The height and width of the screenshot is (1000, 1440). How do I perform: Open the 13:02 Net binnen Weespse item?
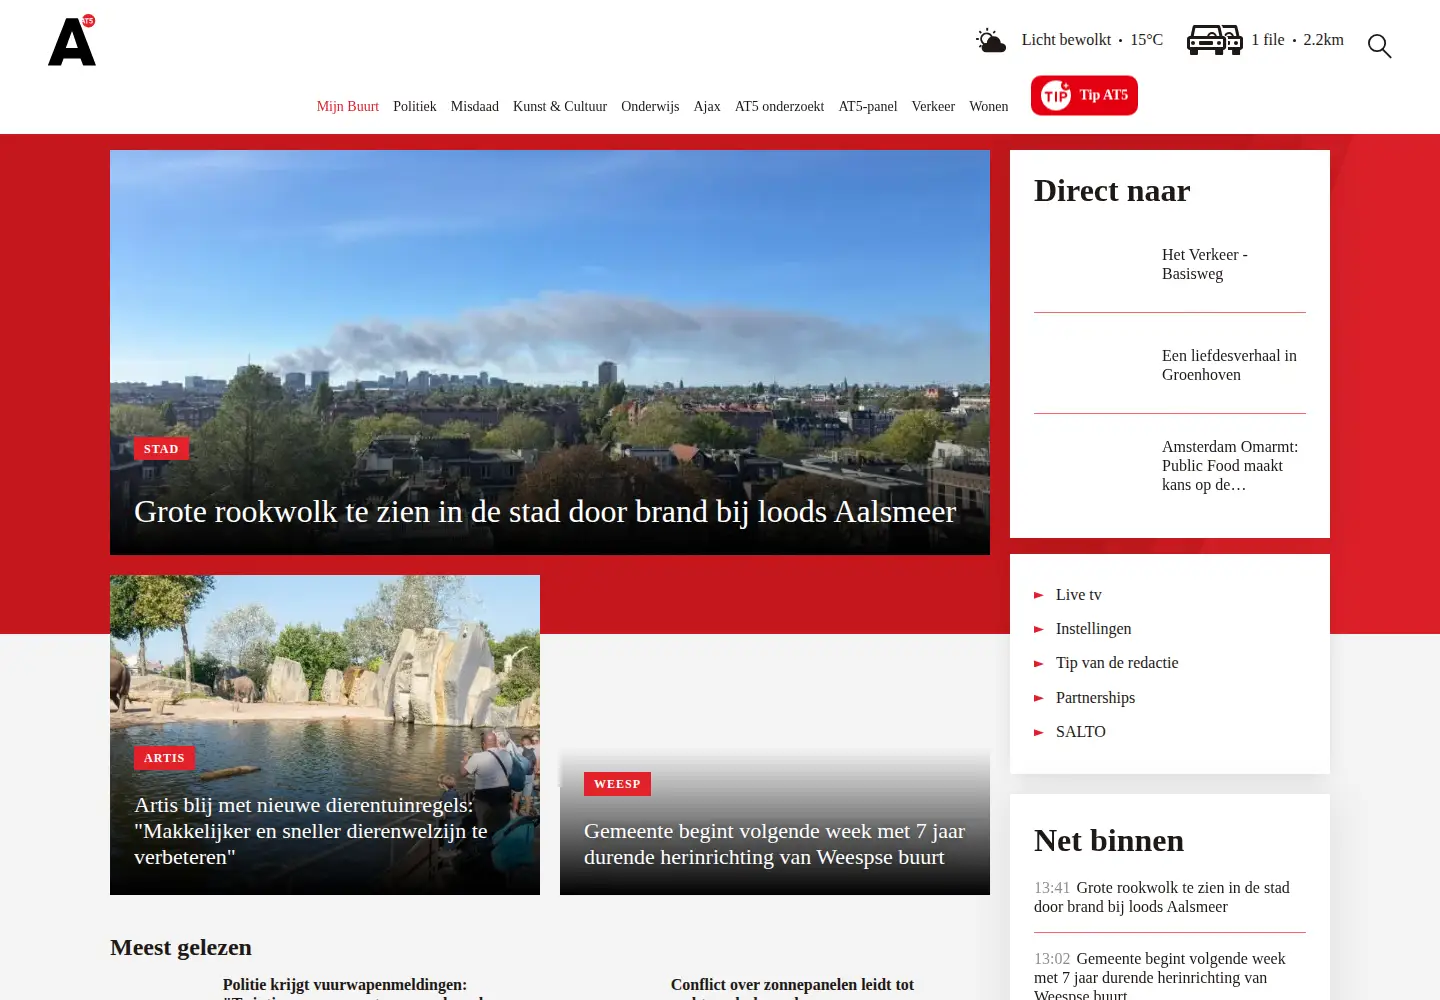coord(1160,977)
